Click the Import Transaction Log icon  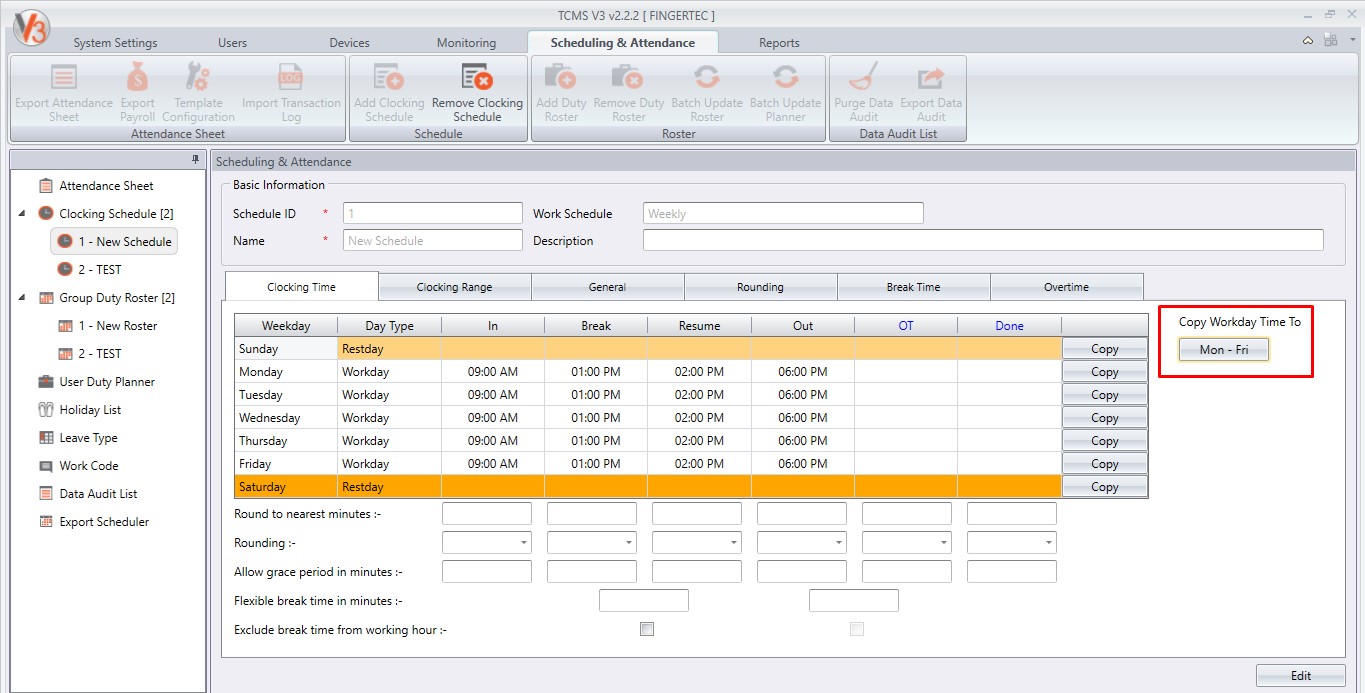point(291,78)
